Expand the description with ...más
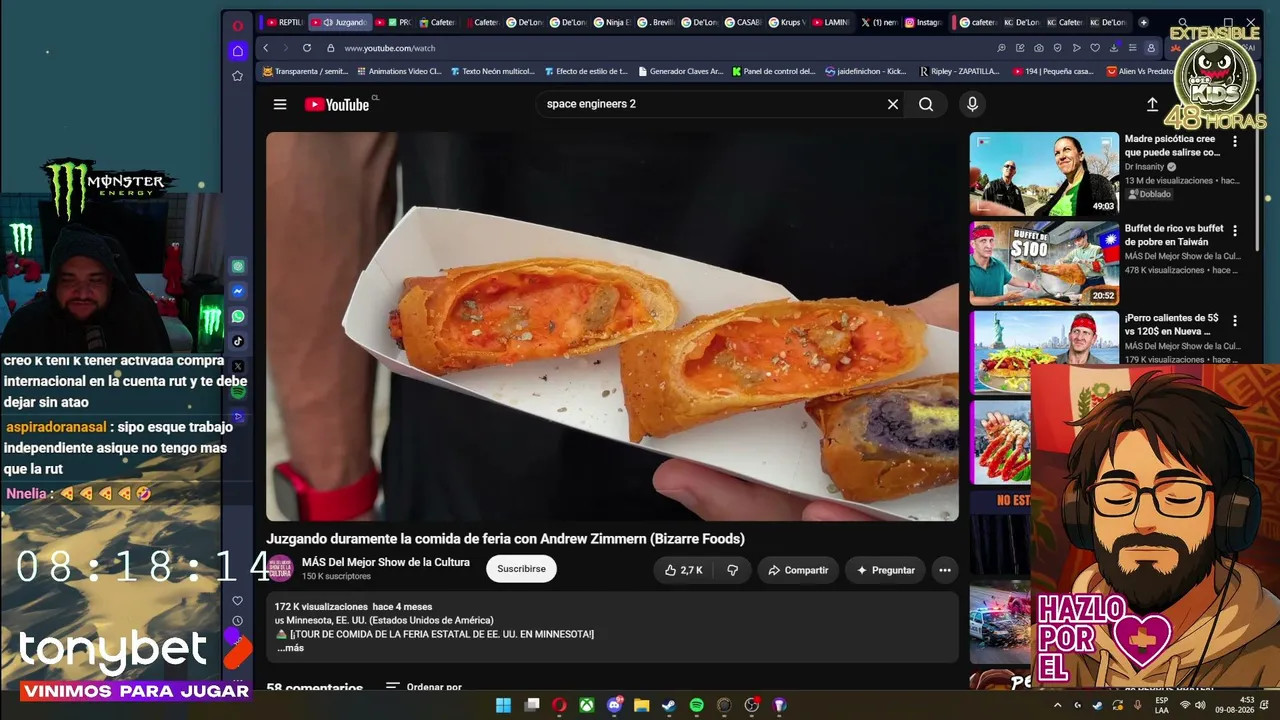 click(290, 648)
